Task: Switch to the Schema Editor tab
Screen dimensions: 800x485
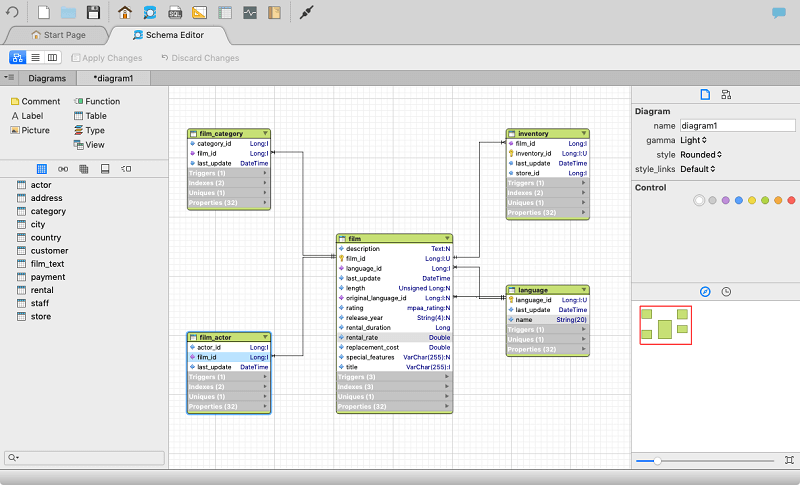Action: 168,35
